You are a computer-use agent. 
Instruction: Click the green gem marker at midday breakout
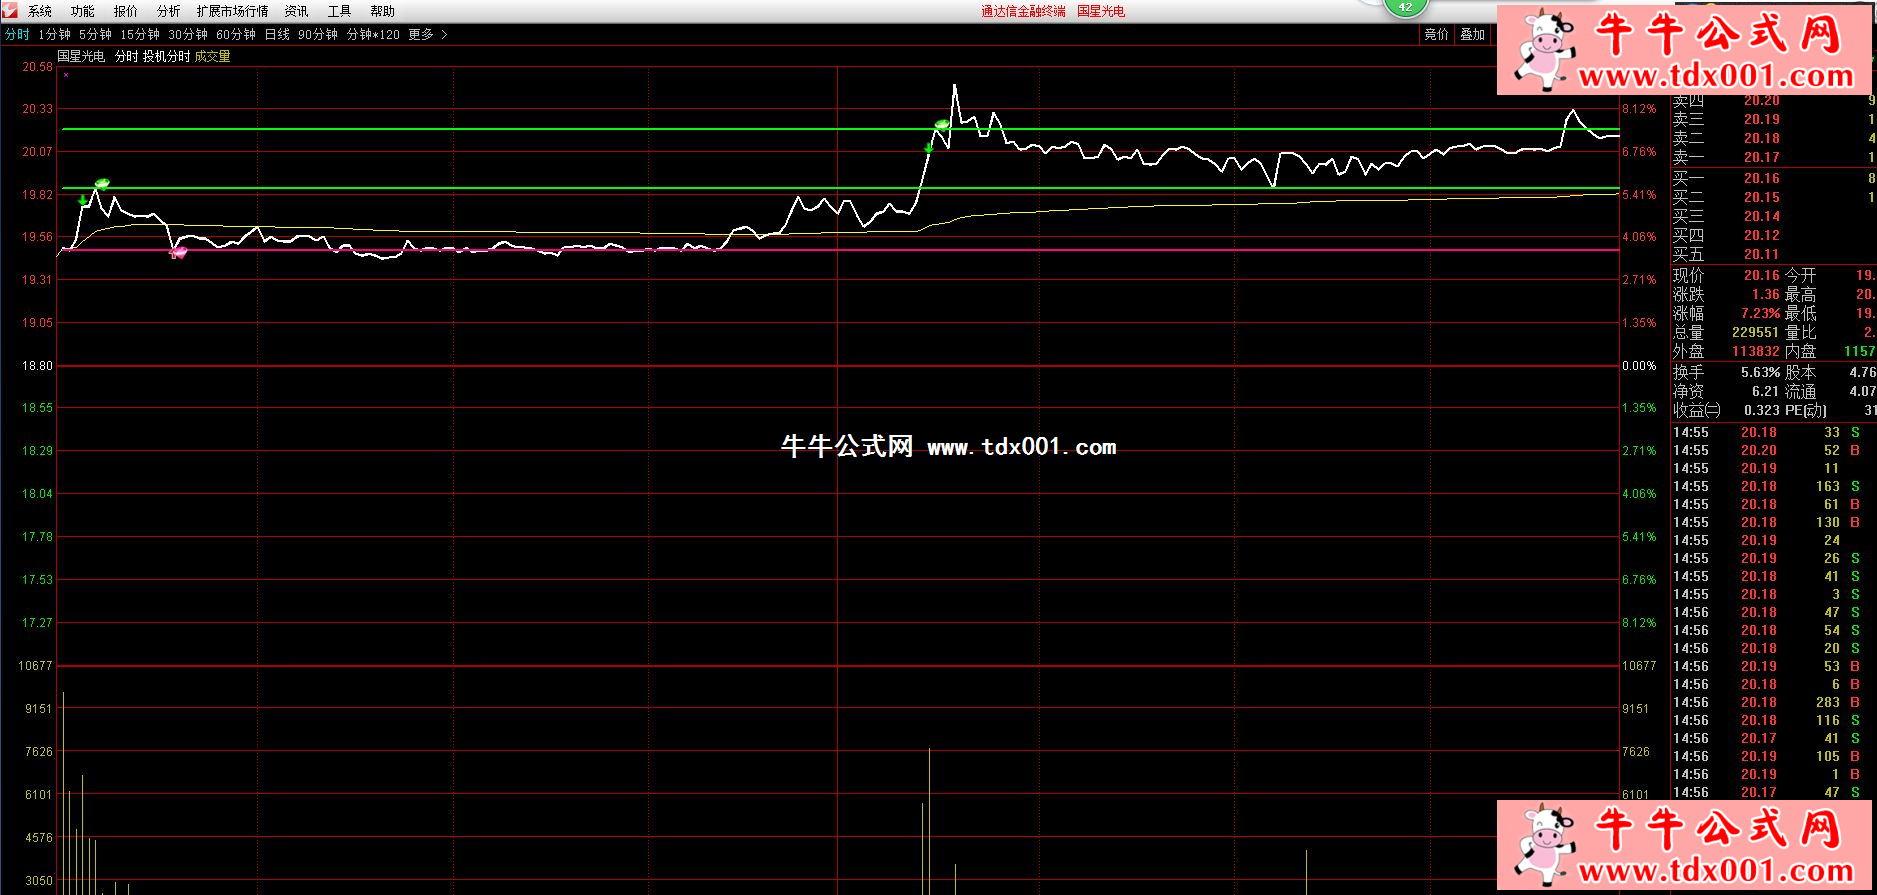pyautogui.click(x=941, y=125)
